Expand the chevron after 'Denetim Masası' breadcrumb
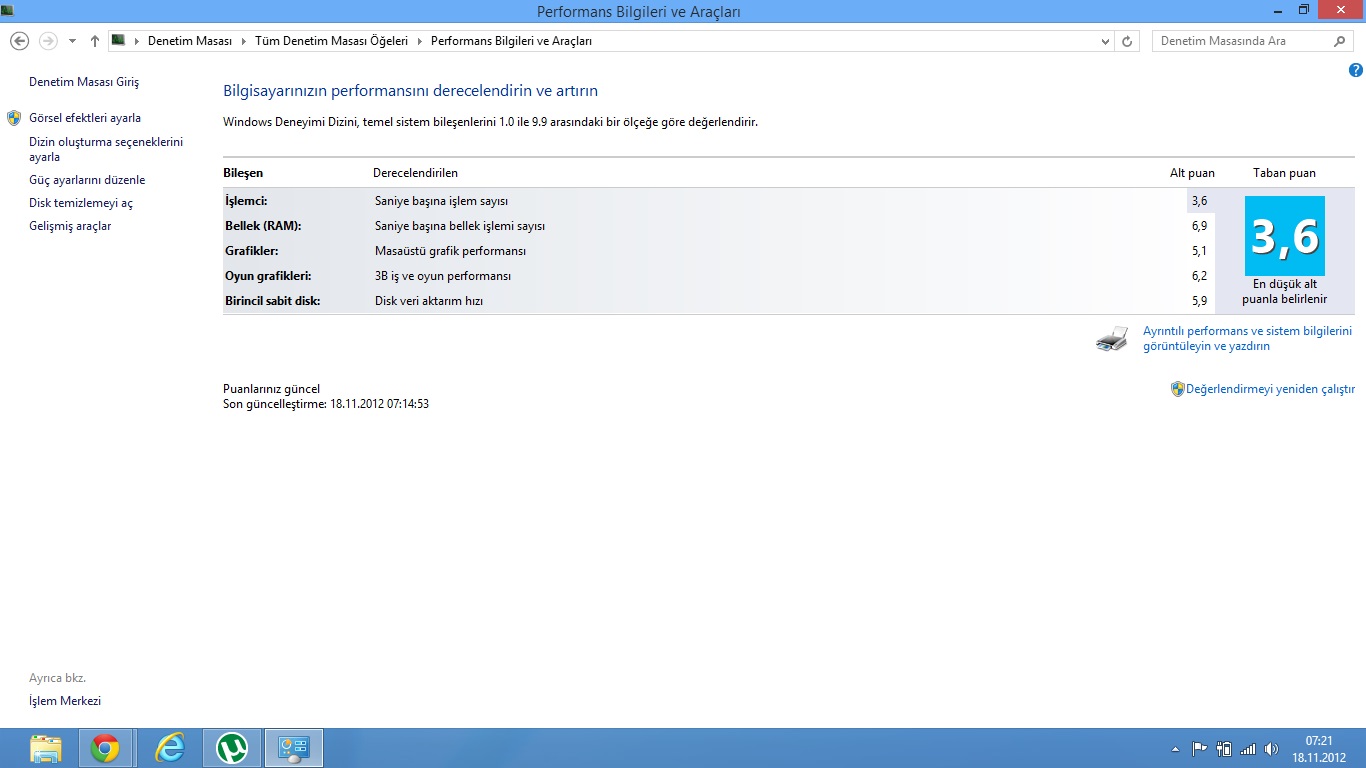The width and height of the screenshot is (1366, 768). tap(243, 41)
